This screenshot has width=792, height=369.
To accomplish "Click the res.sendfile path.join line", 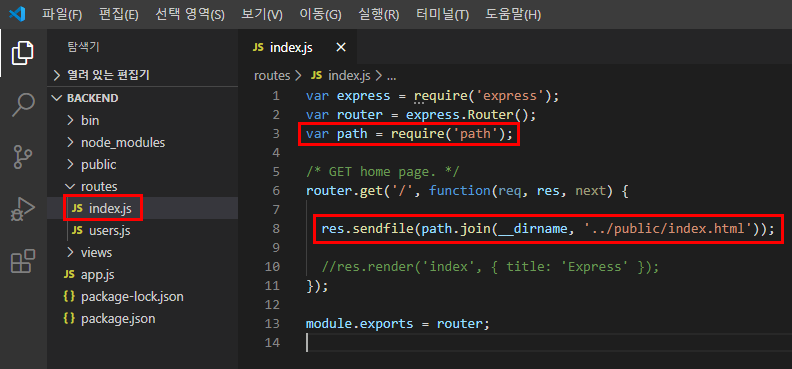I will point(548,229).
